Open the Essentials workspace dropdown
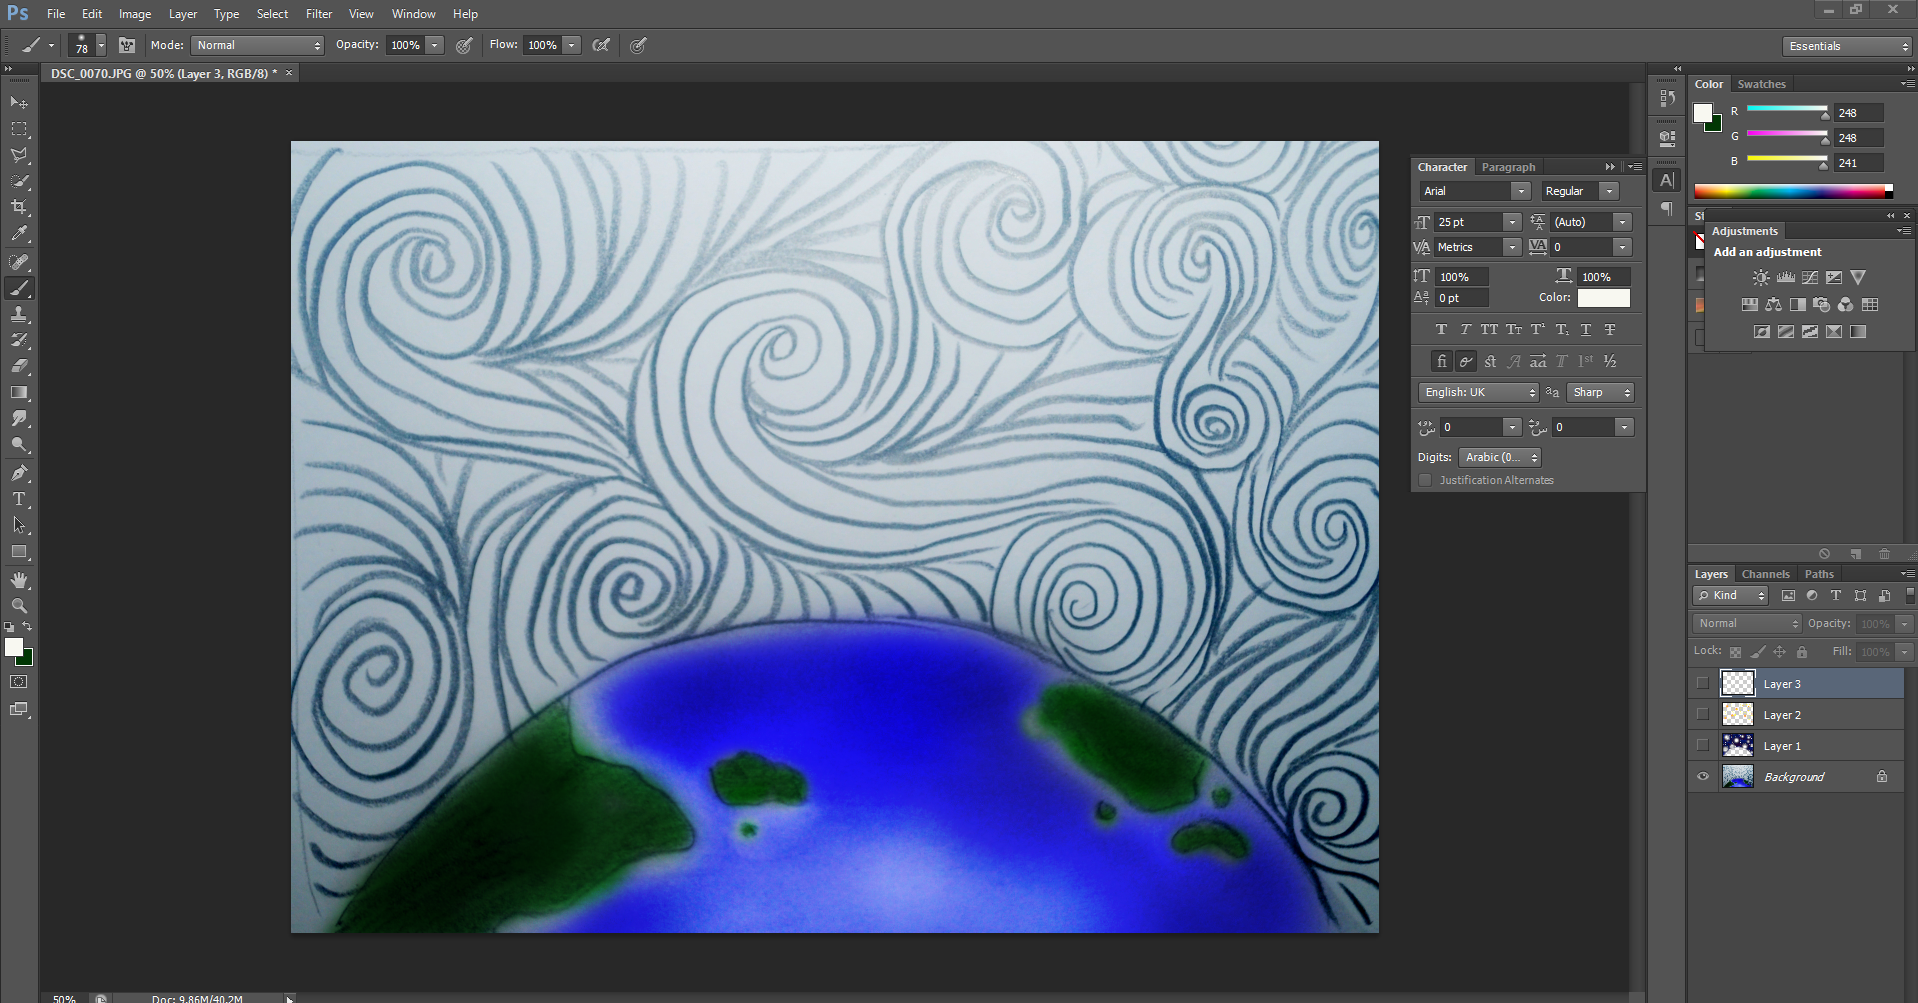The width and height of the screenshot is (1918, 1003). [x=1847, y=46]
